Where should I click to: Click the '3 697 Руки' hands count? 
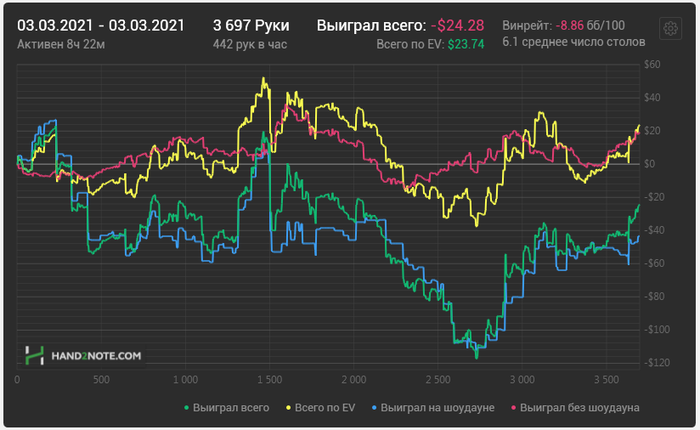click(x=251, y=25)
